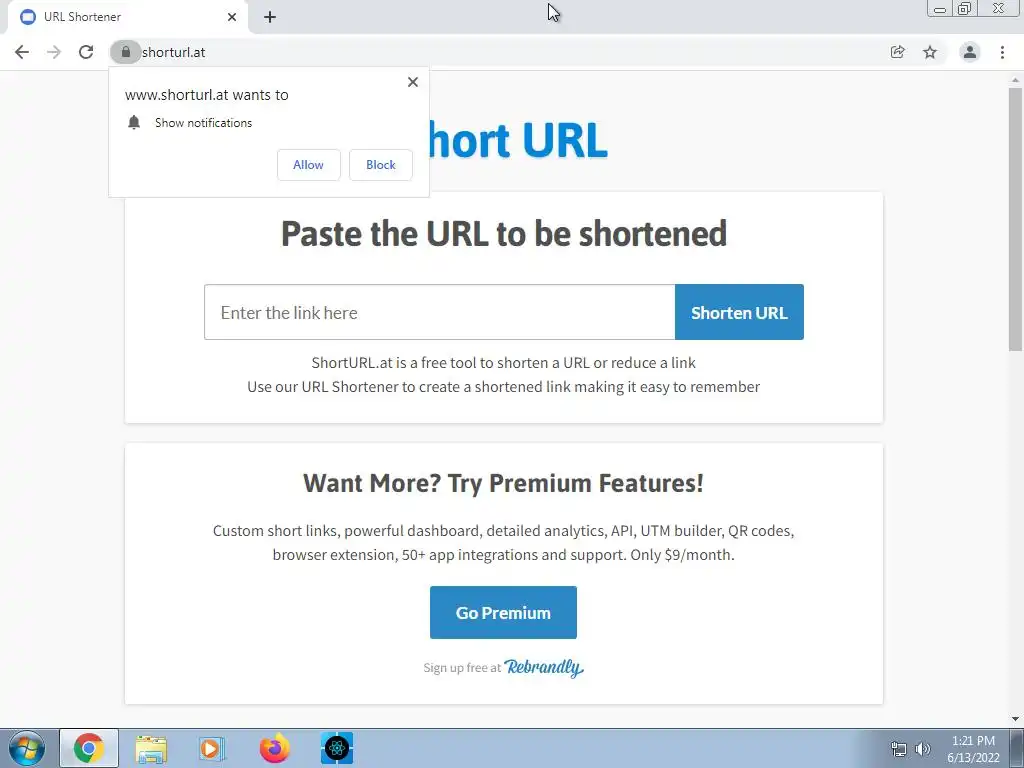Allow notifications from shorturl.at
Screen dimensions: 1024x768
(x=308, y=165)
